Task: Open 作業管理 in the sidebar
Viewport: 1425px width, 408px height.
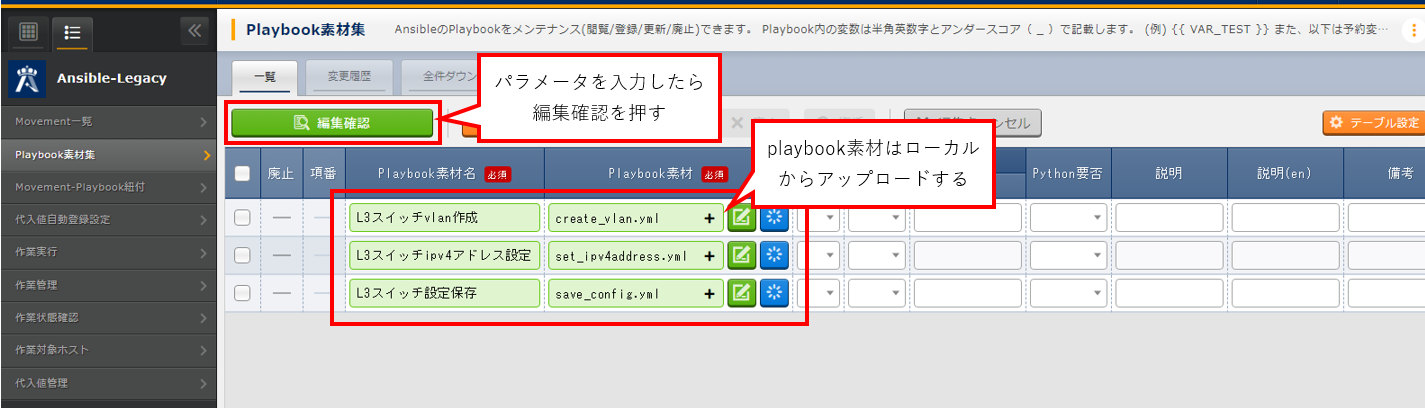Action: pyautogui.click(x=108, y=285)
